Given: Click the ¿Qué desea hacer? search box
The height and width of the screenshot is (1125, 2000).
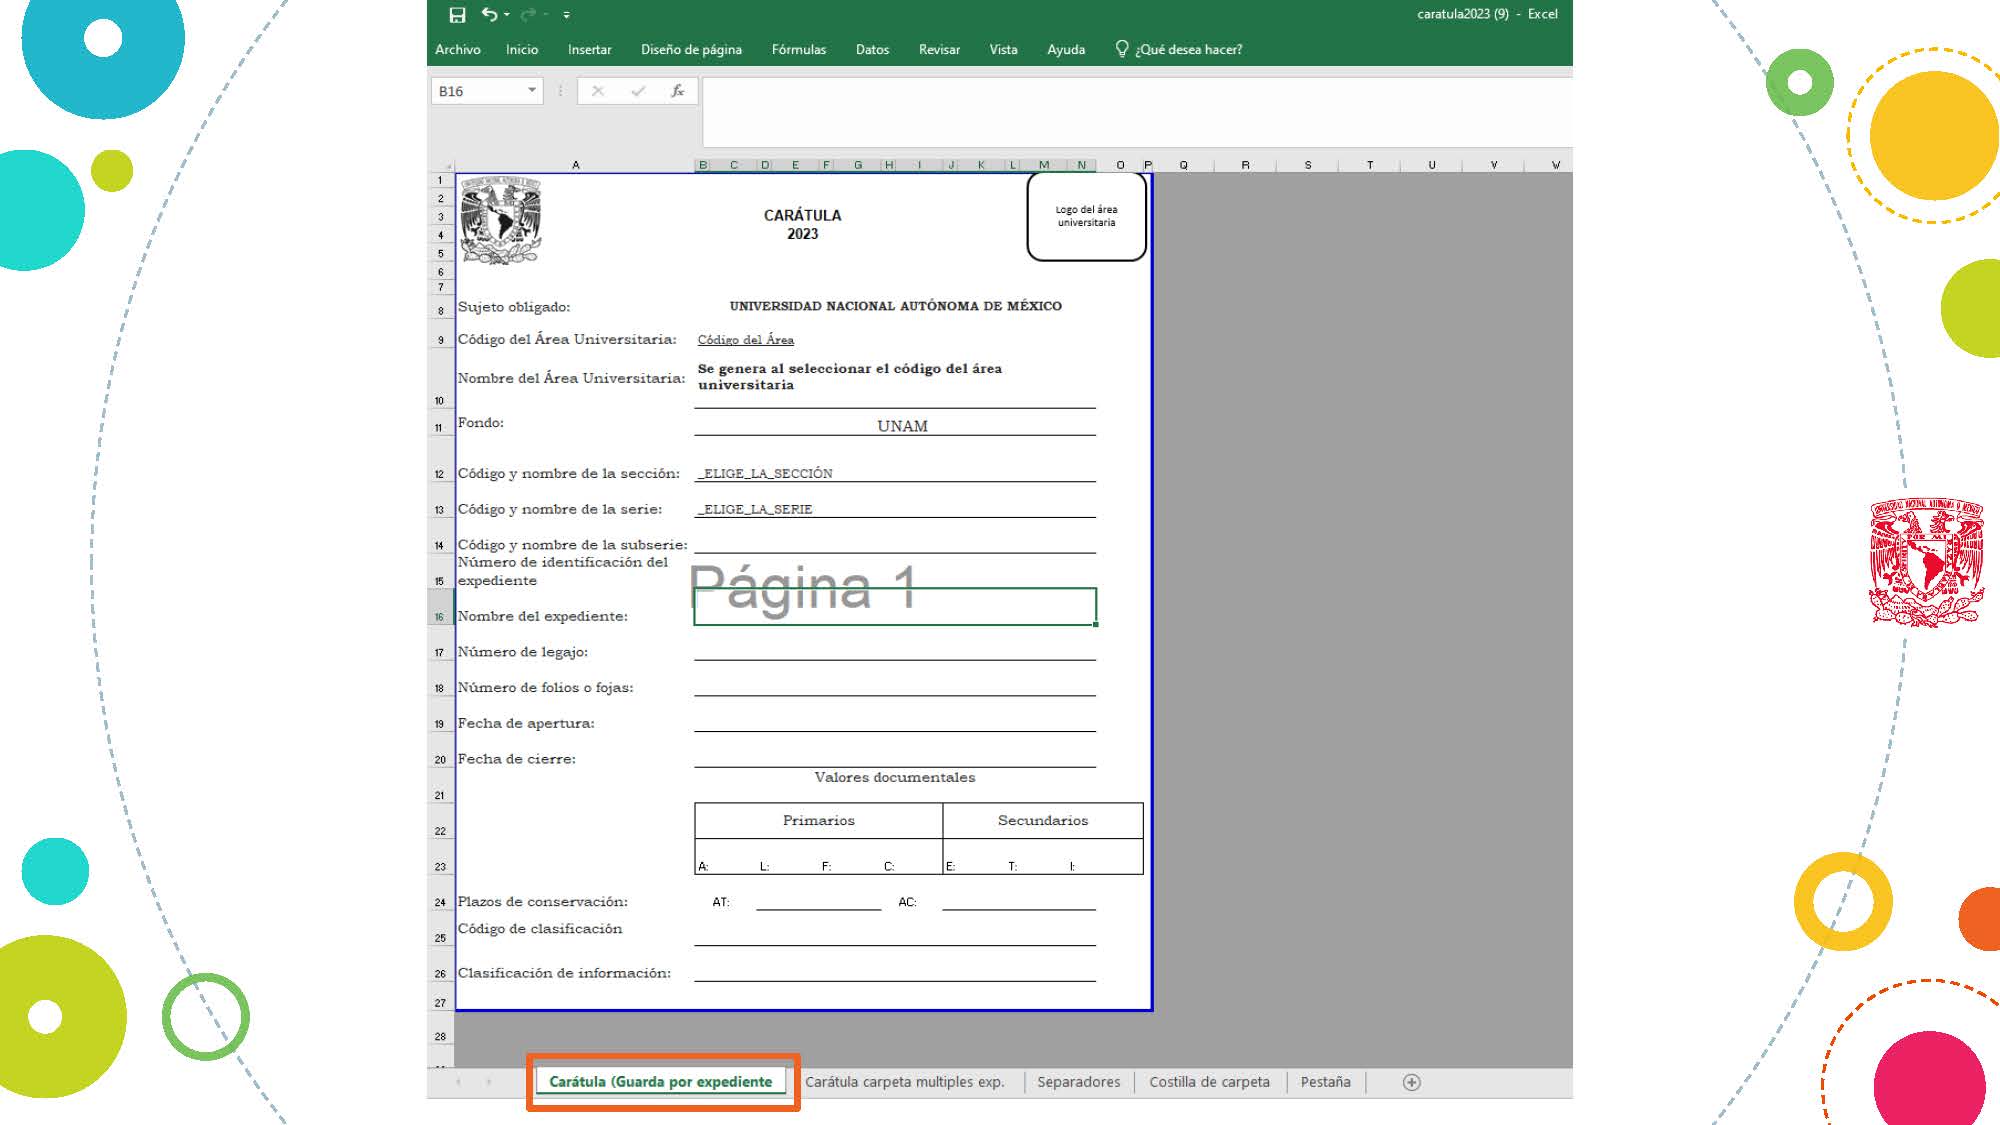Looking at the screenshot, I should [x=1188, y=49].
